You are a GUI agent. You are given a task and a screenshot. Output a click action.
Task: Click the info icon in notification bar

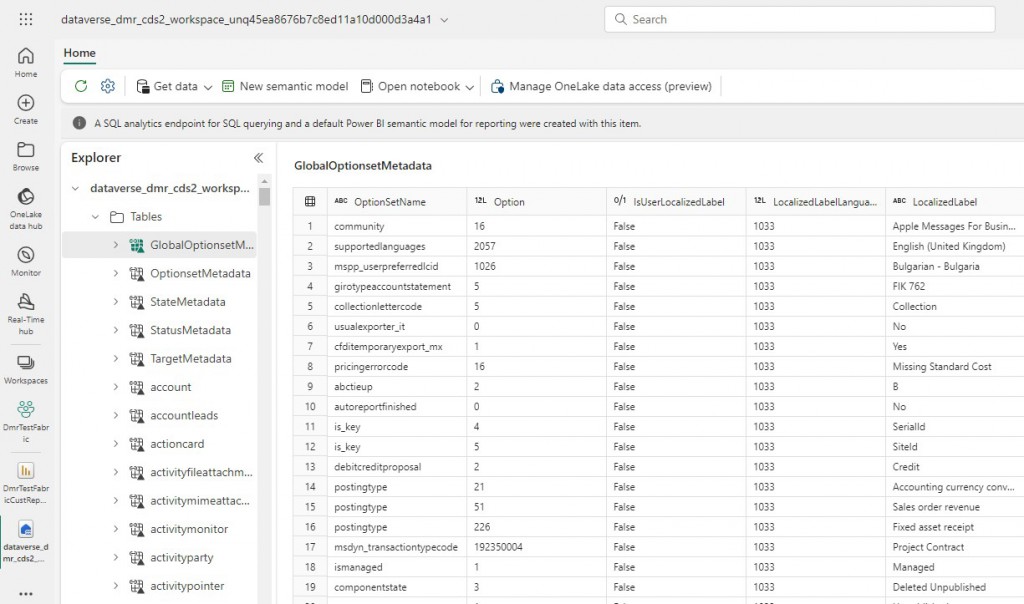80,123
